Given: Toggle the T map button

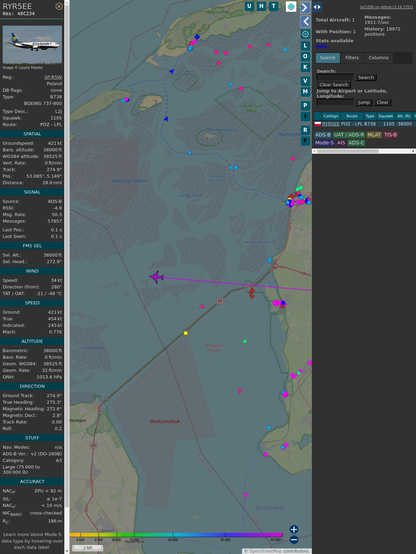Looking at the screenshot, I should pyautogui.click(x=273, y=6).
